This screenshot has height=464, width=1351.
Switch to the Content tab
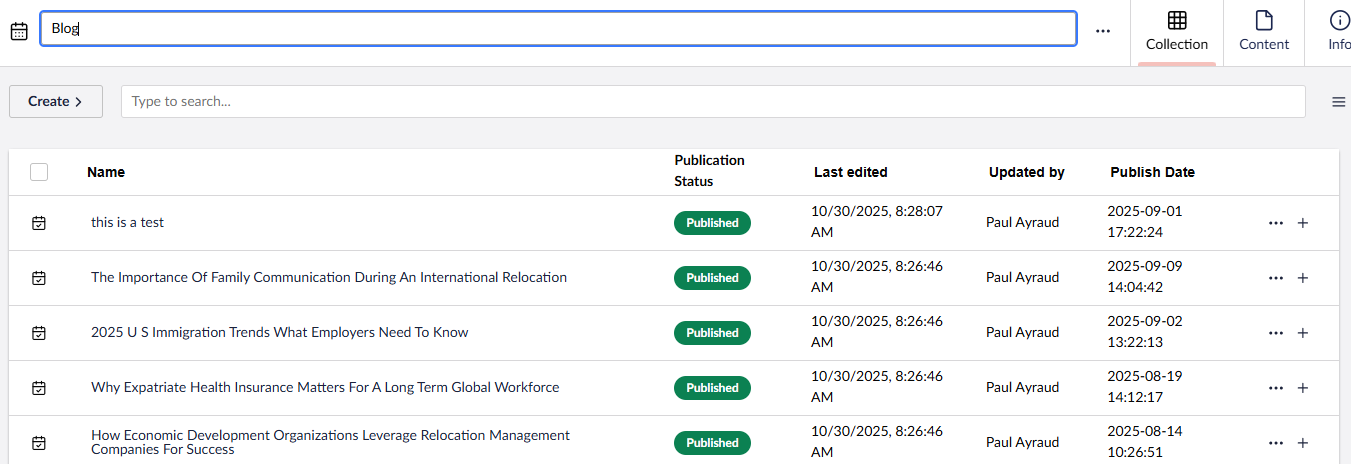(1263, 32)
